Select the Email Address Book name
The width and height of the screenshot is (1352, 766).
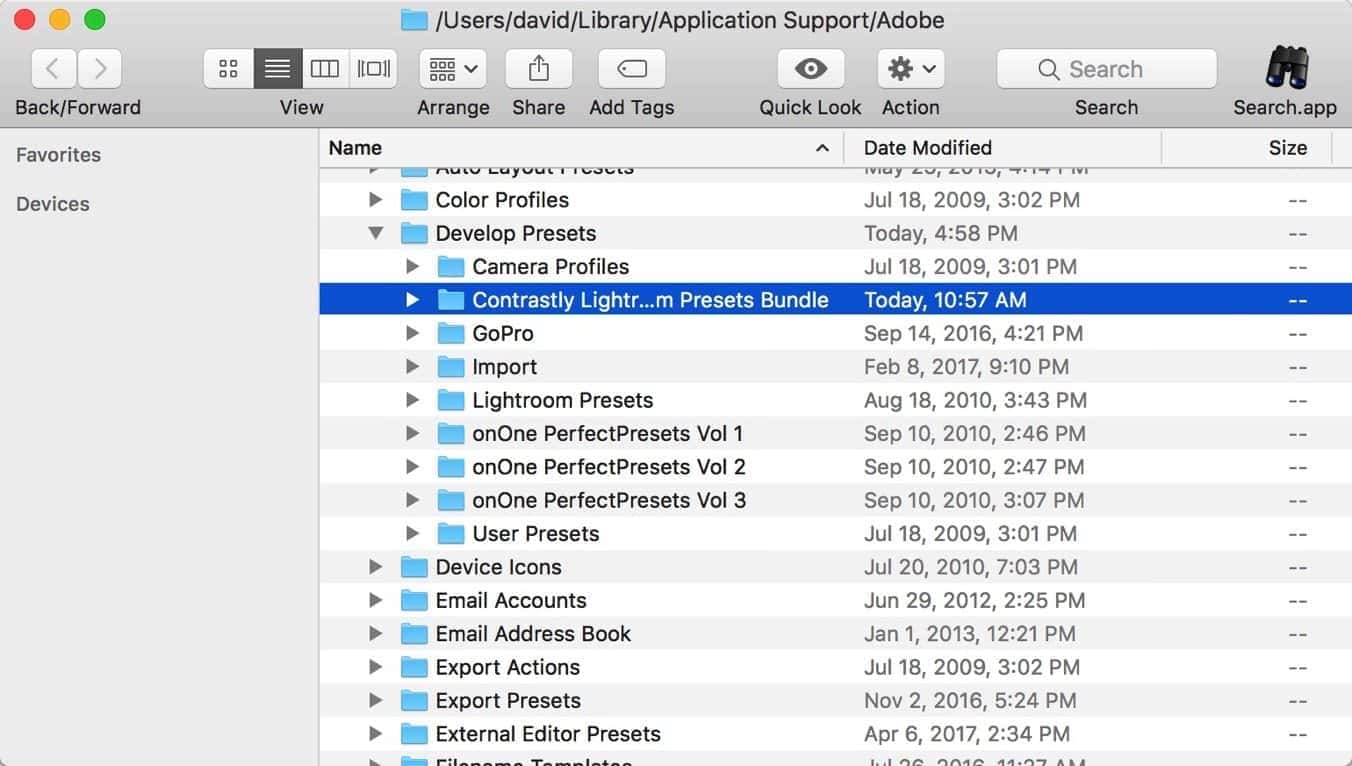(x=533, y=634)
